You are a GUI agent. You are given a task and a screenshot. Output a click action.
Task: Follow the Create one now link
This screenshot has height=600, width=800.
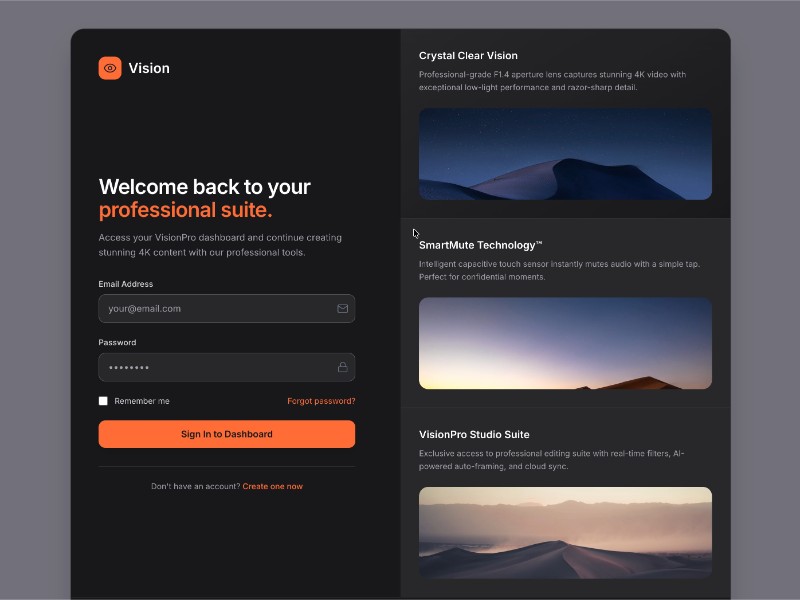(x=271, y=486)
